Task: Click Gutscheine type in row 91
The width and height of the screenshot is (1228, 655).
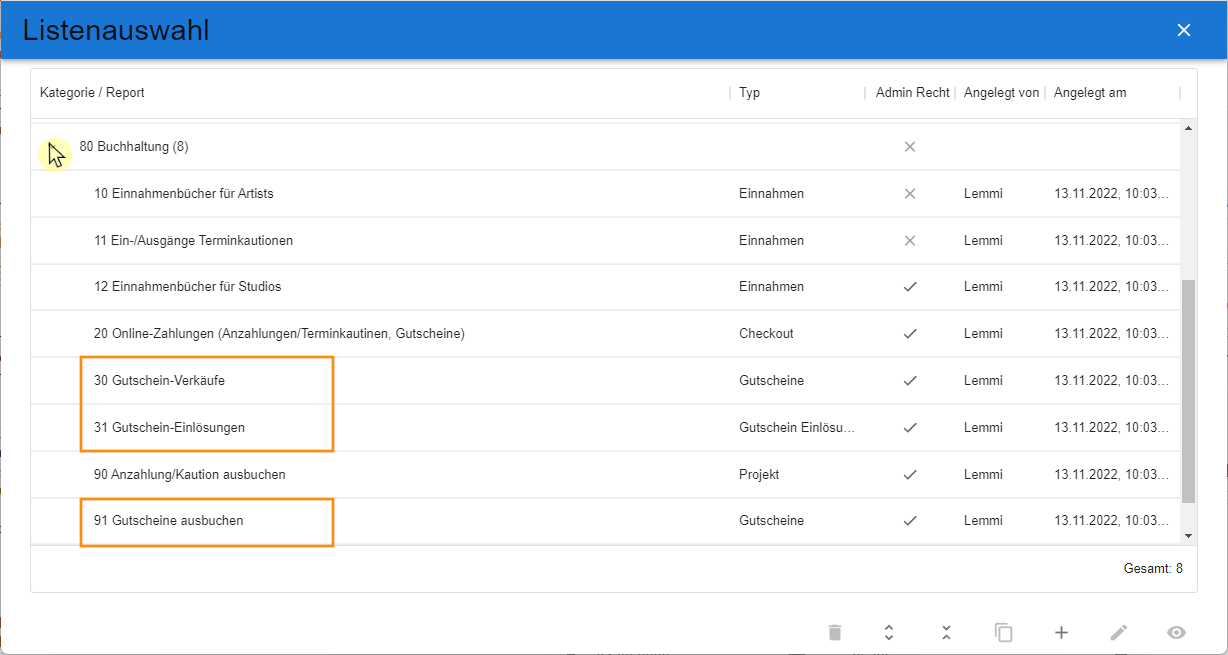Action: click(x=771, y=520)
